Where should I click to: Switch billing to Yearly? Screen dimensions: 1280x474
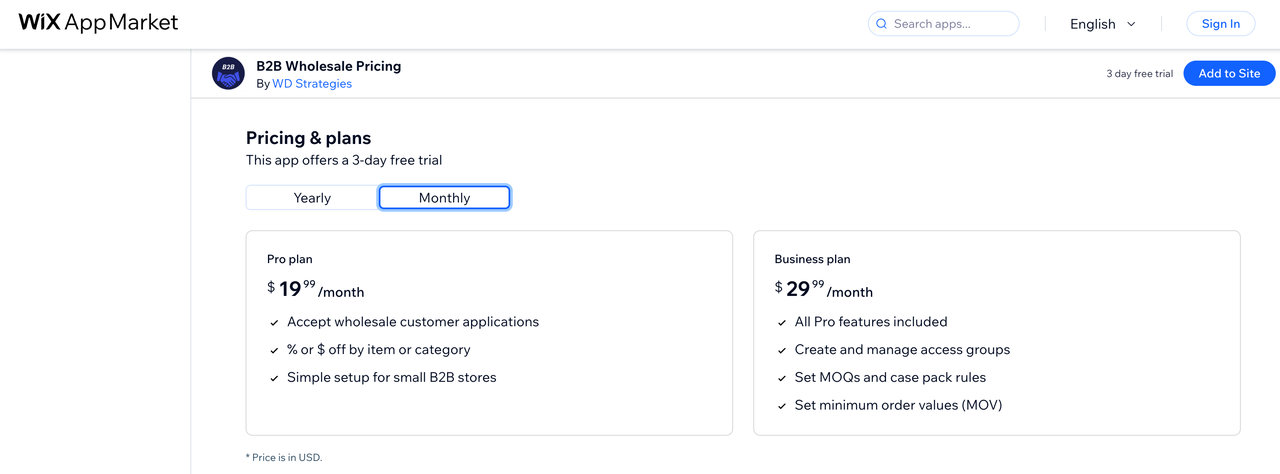(x=312, y=198)
